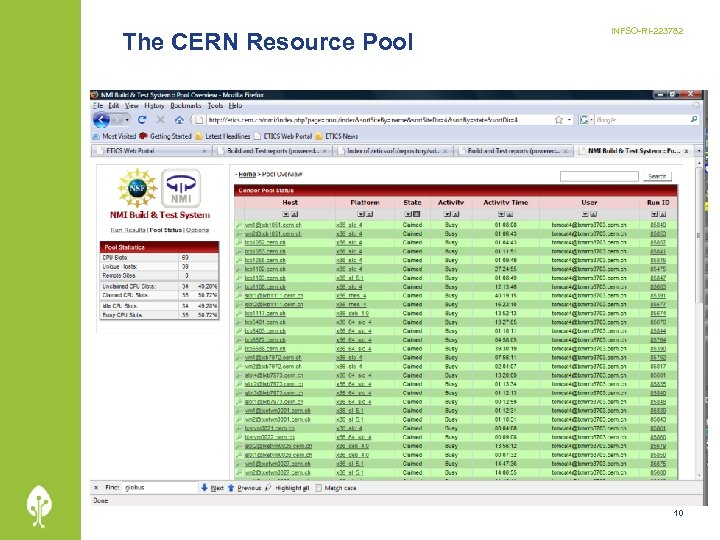Viewport: 720px width, 540px height.
Task: Open the History menu
Action: point(154,106)
